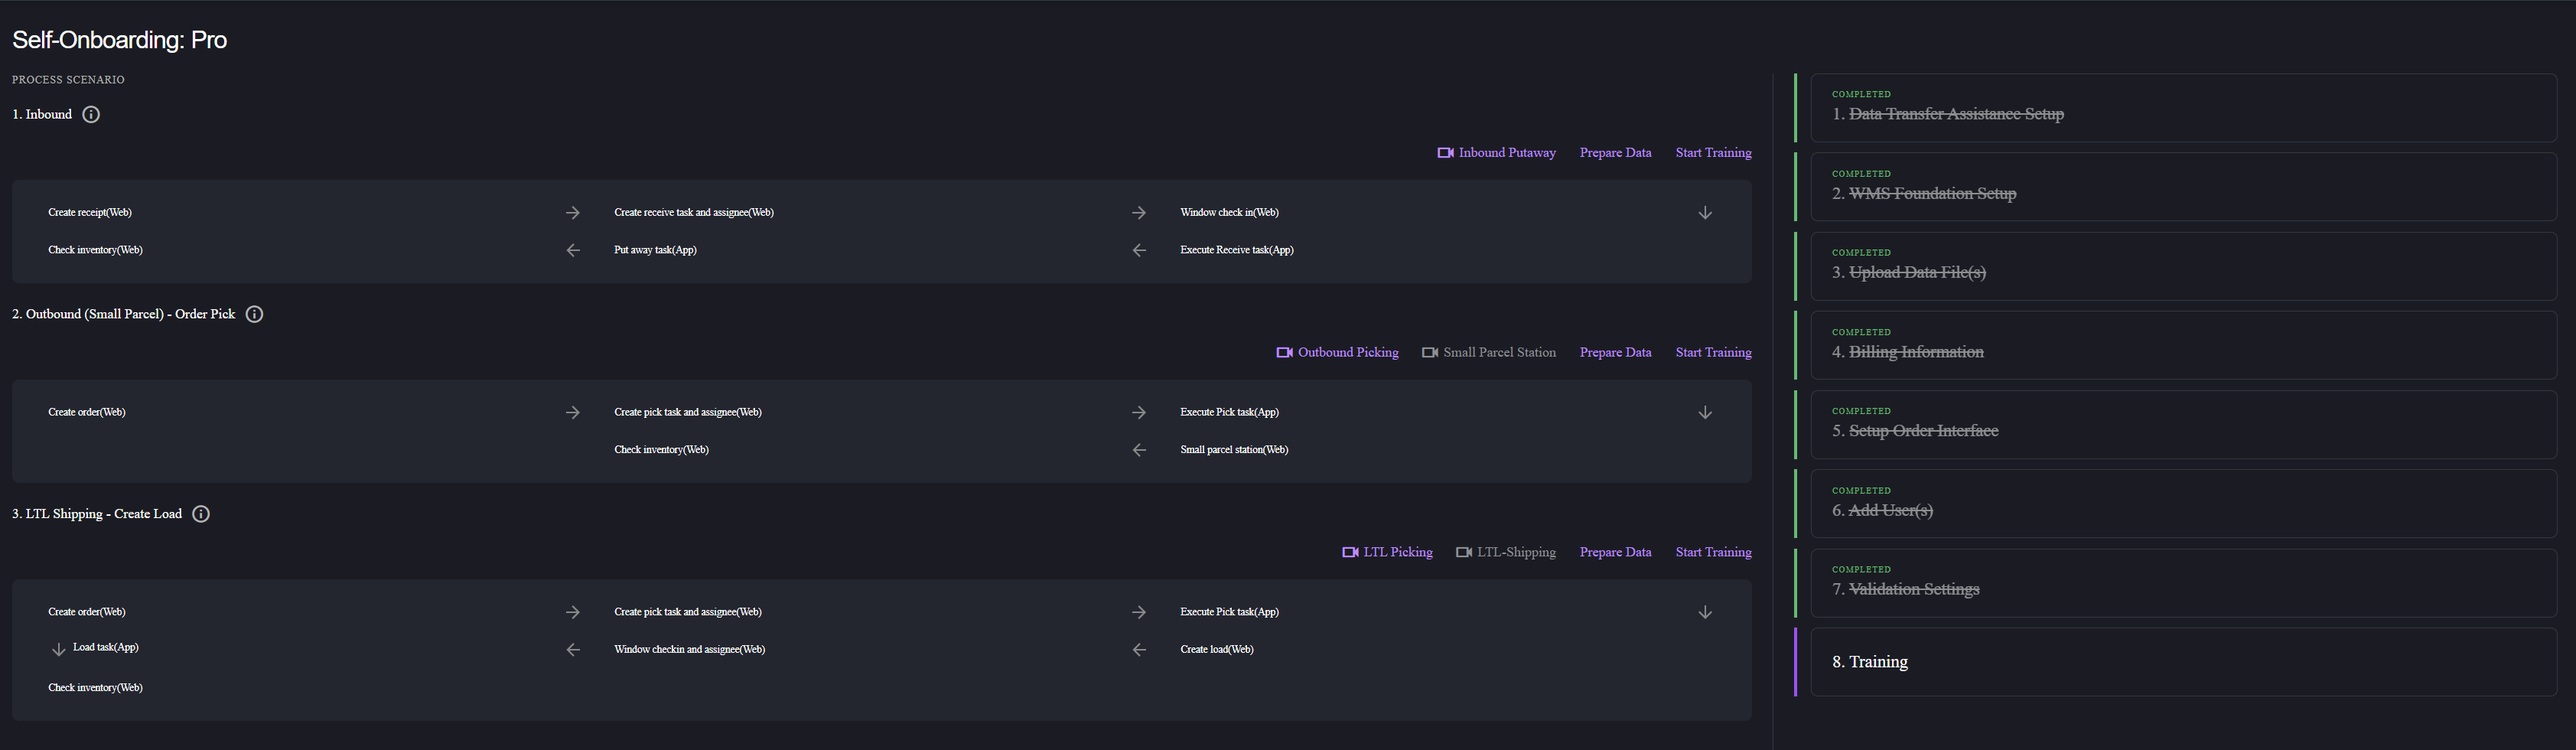The image size is (2576, 750).
Task: Select completed step Data Transfer Assistance Setup
Action: point(1955,114)
